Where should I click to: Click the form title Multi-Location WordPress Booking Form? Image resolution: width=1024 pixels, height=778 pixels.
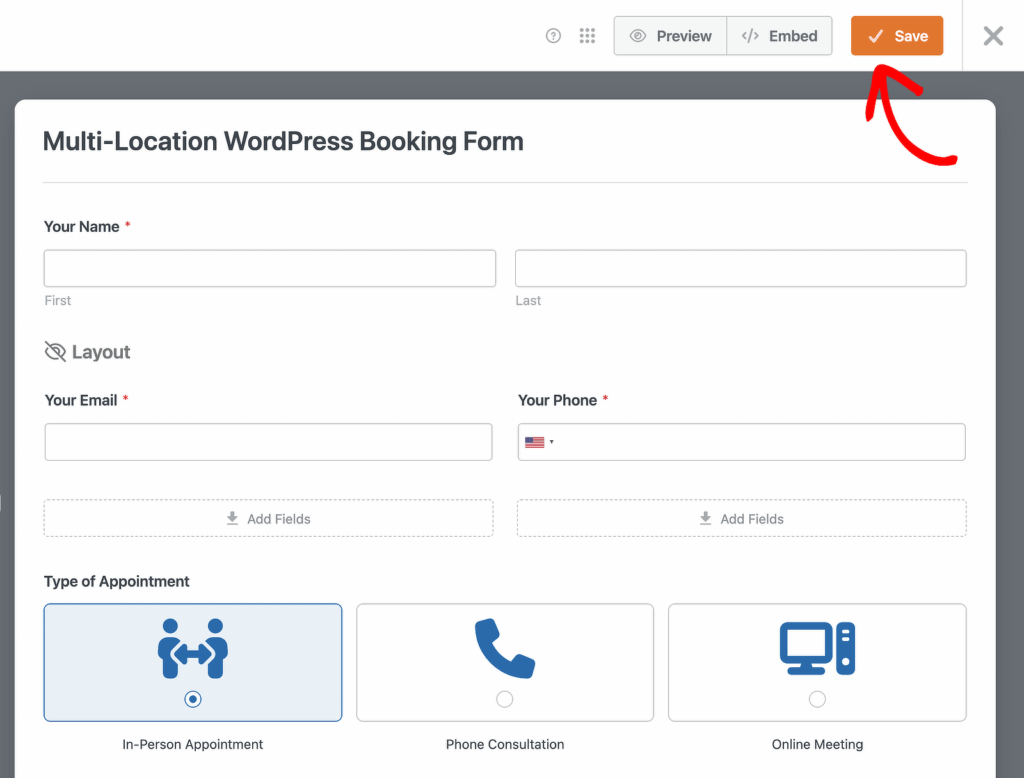point(283,141)
